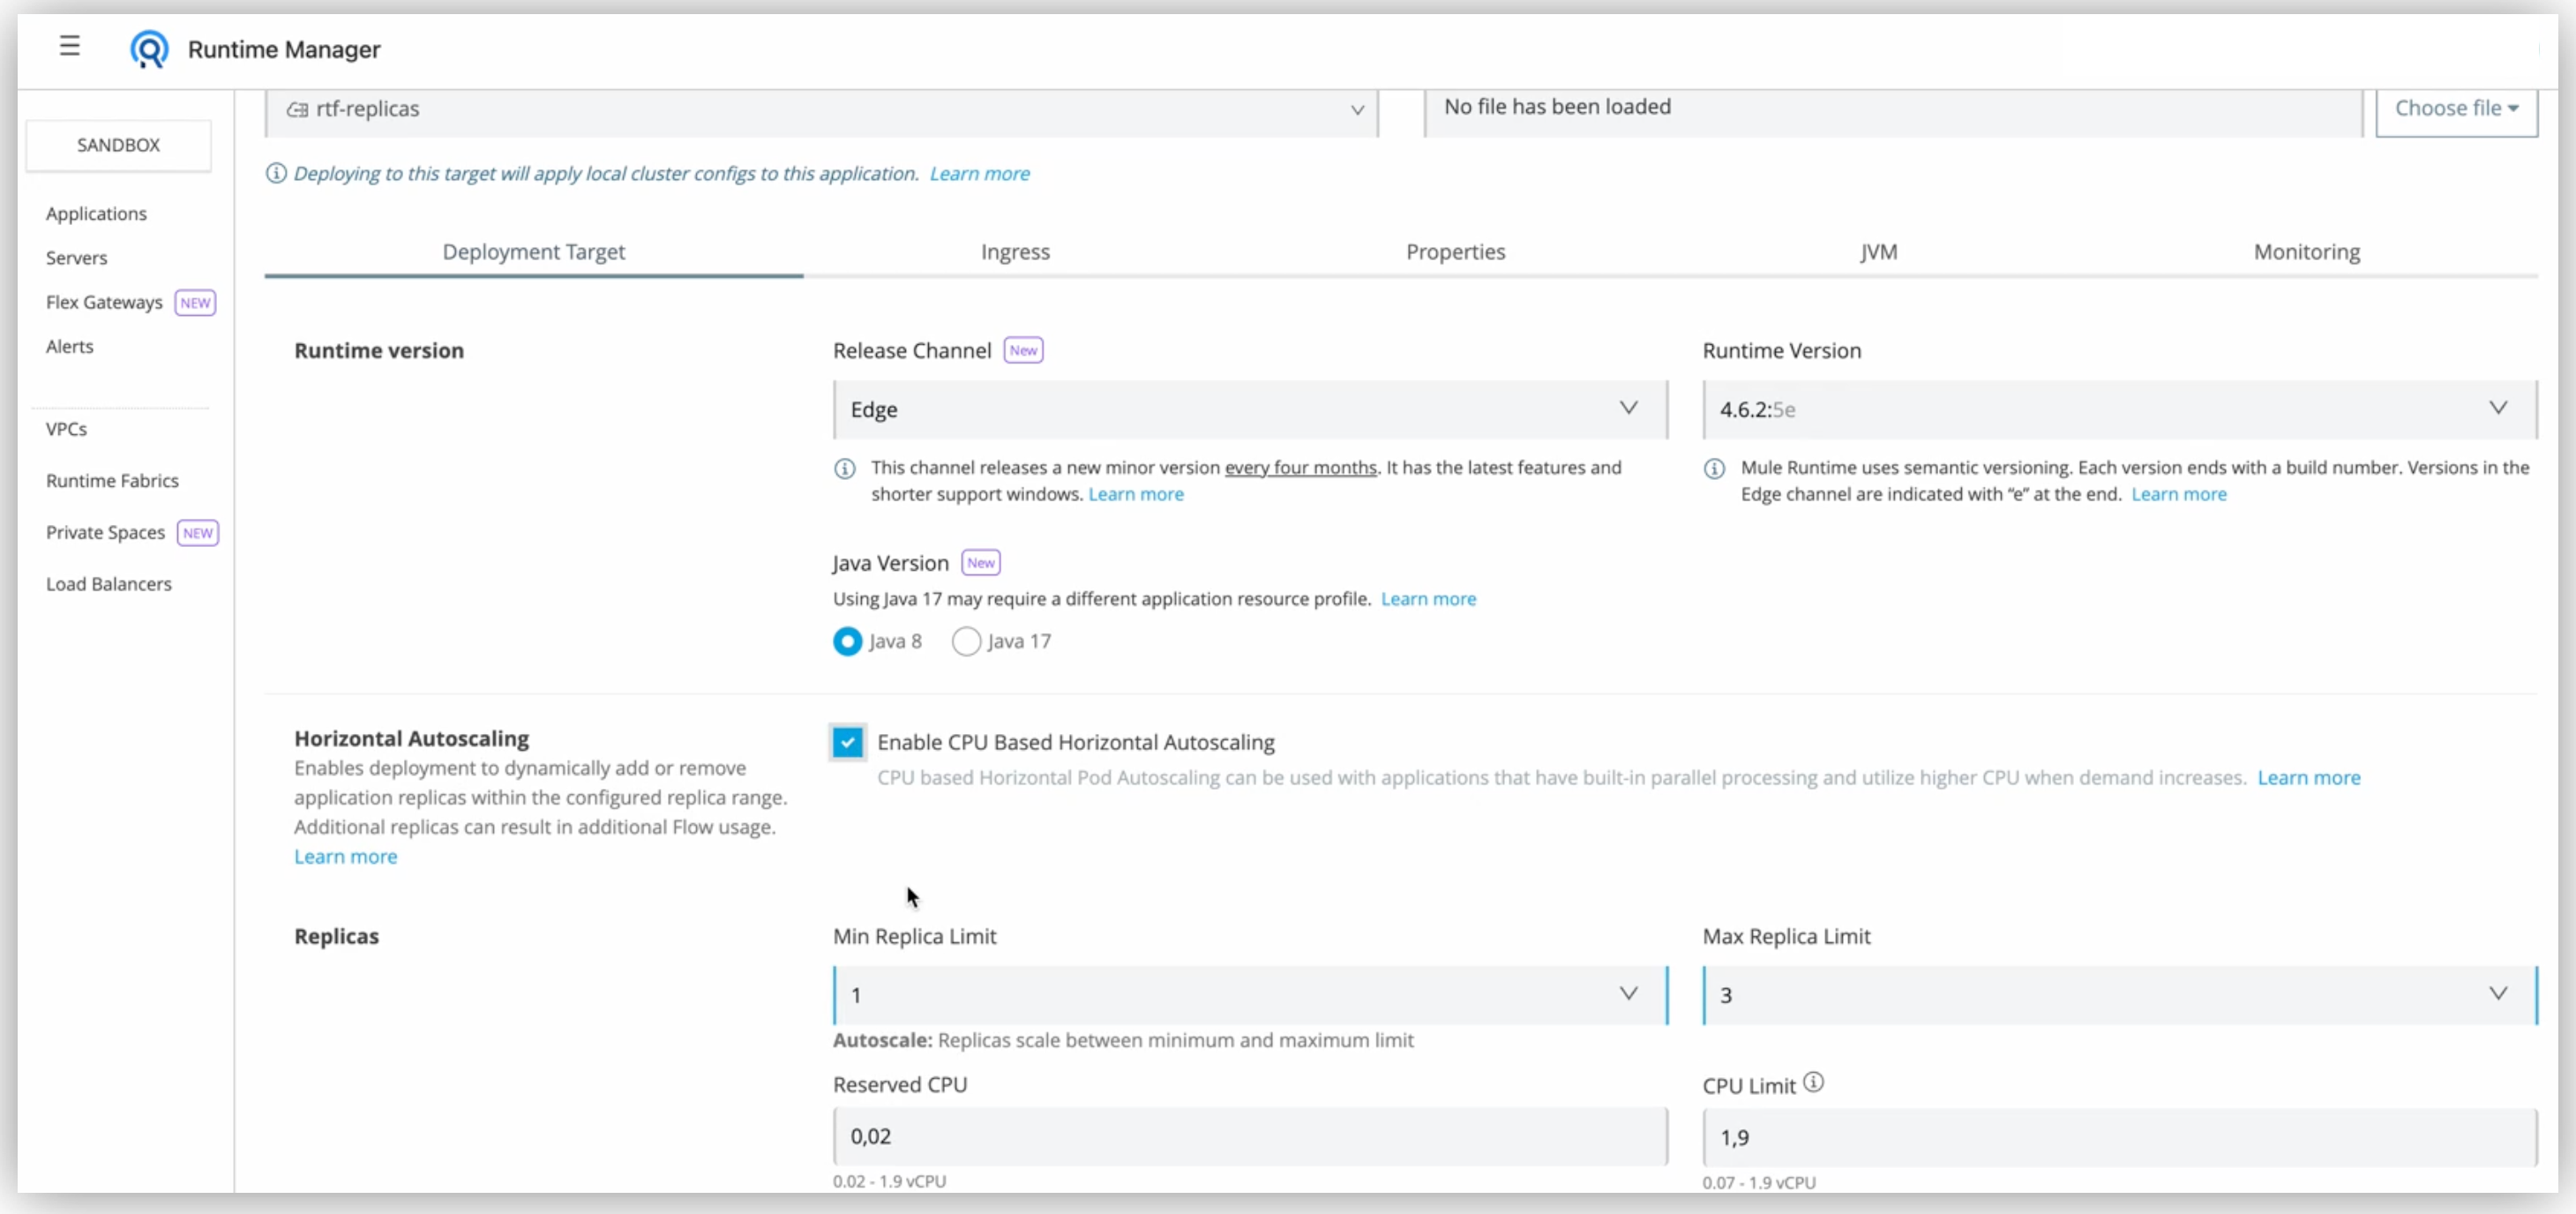
Task: Click the info icon about semantic versioning
Action: click(x=1714, y=468)
